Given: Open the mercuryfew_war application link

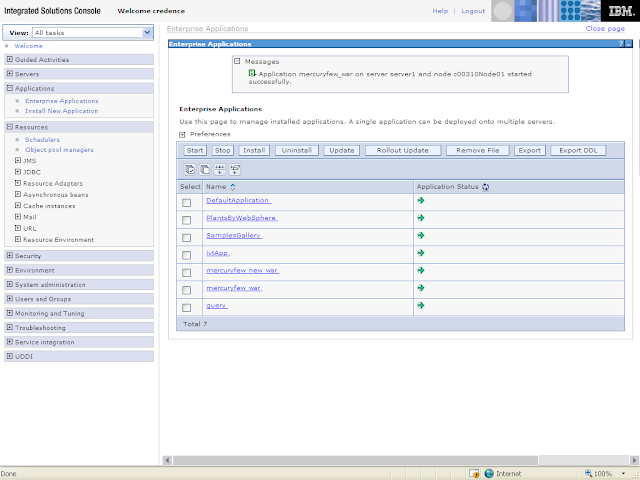Looking at the screenshot, I should point(234,288).
